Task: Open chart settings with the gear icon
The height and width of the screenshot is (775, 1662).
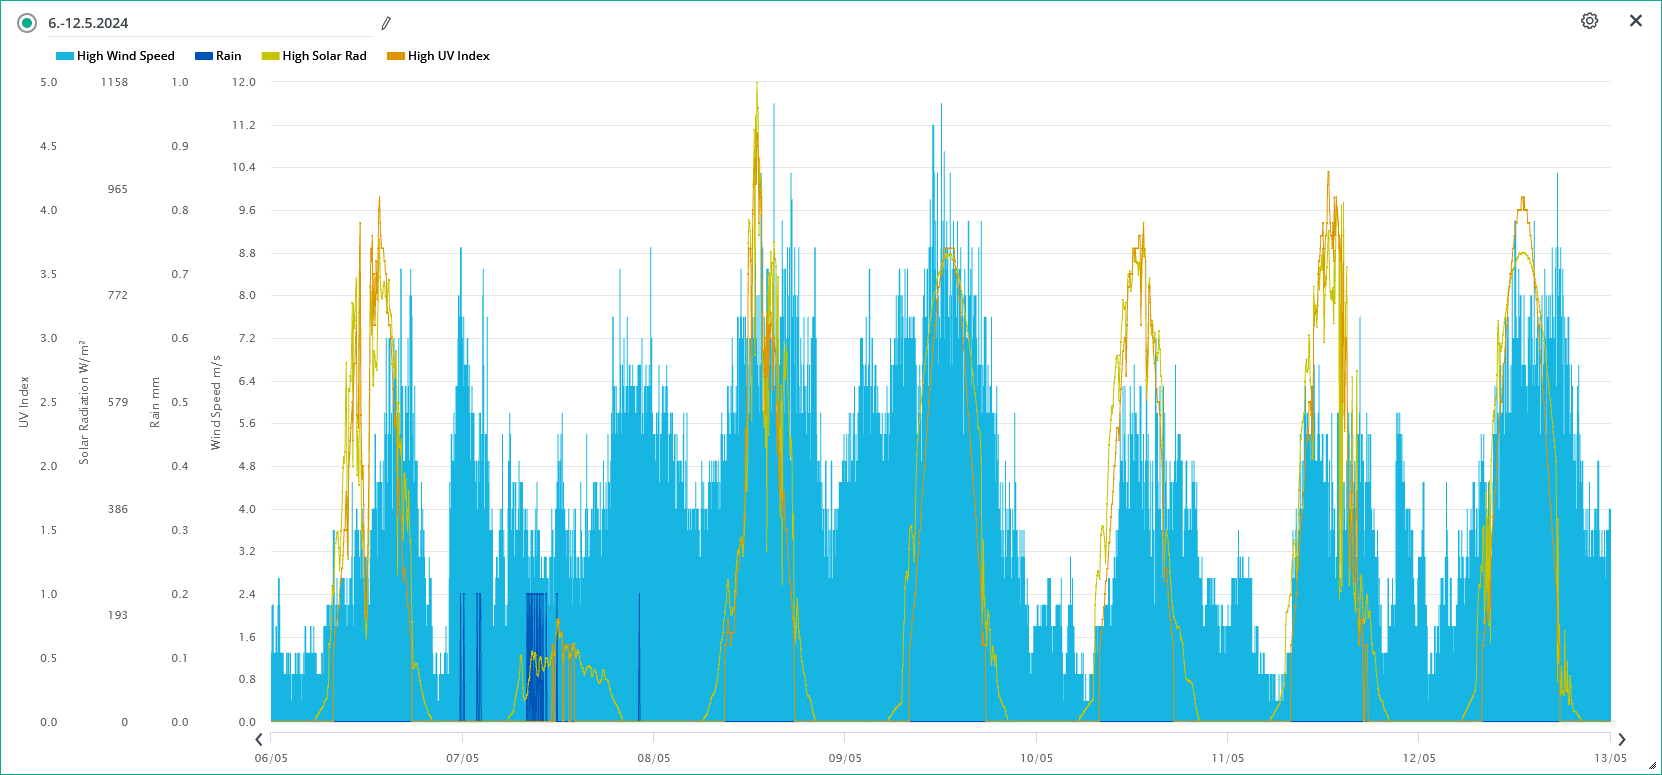Action: click(1589, 21)
